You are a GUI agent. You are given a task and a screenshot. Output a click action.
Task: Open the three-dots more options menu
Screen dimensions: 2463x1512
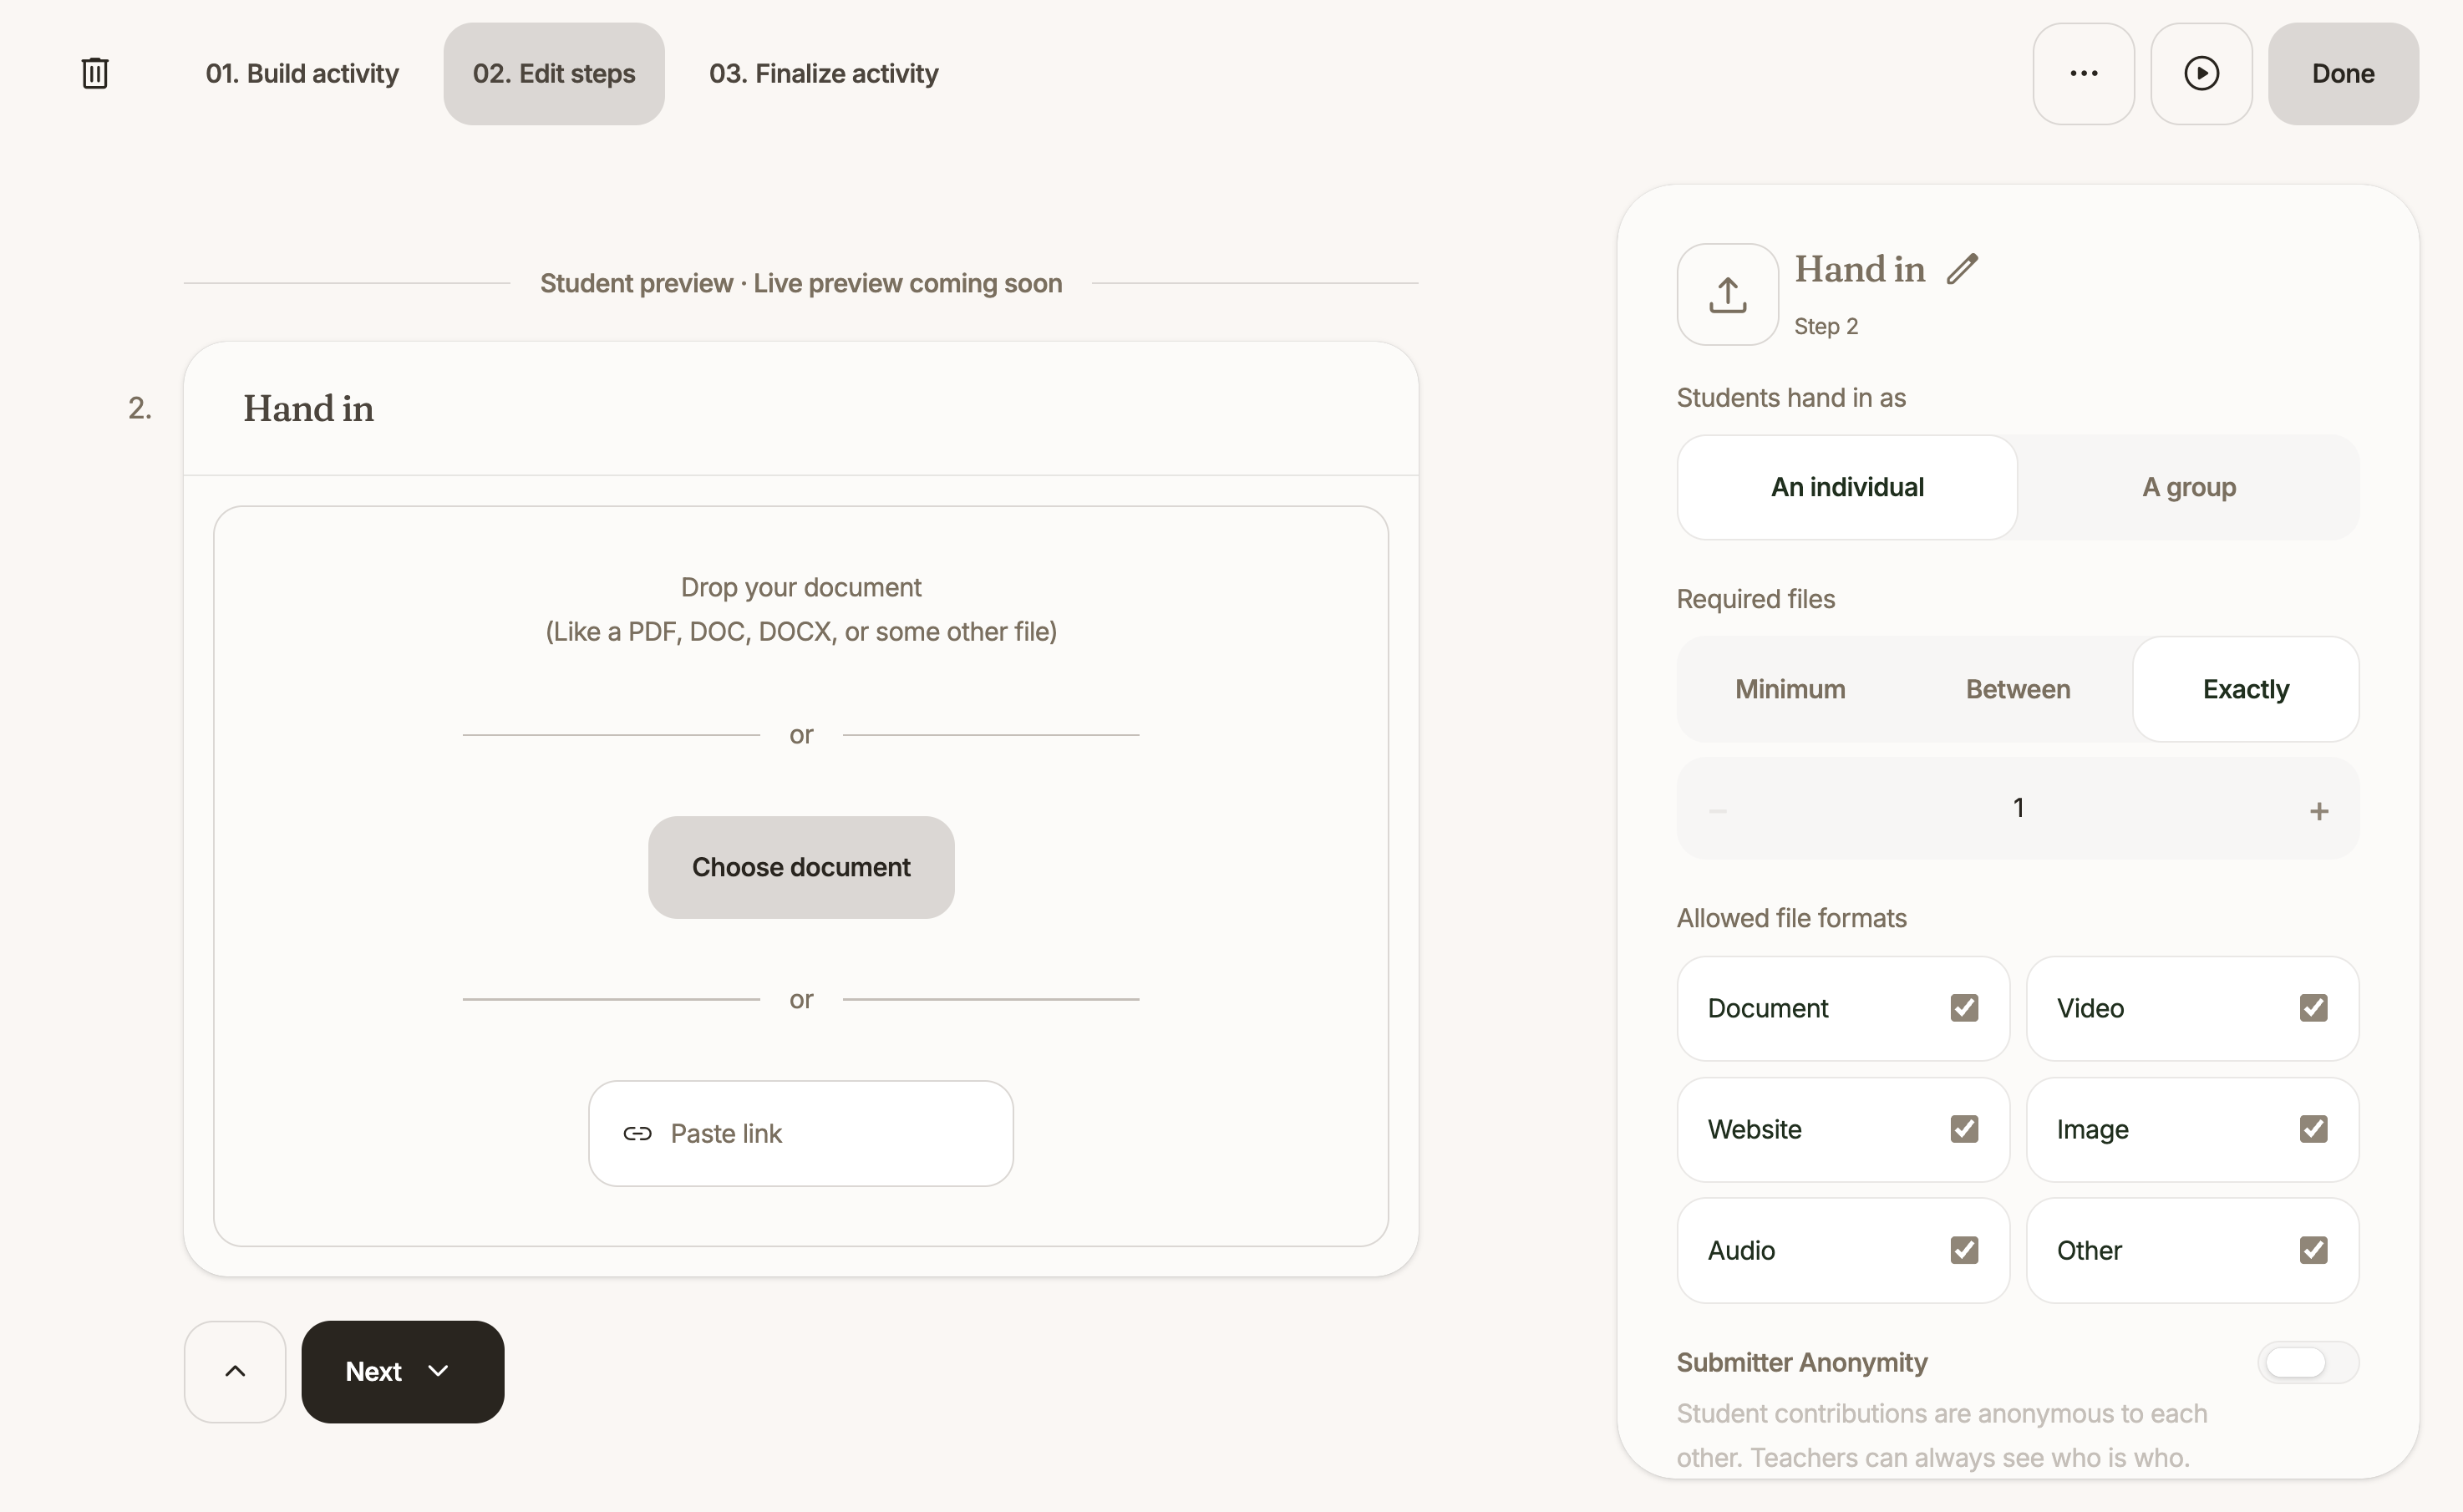[2083, 74]
